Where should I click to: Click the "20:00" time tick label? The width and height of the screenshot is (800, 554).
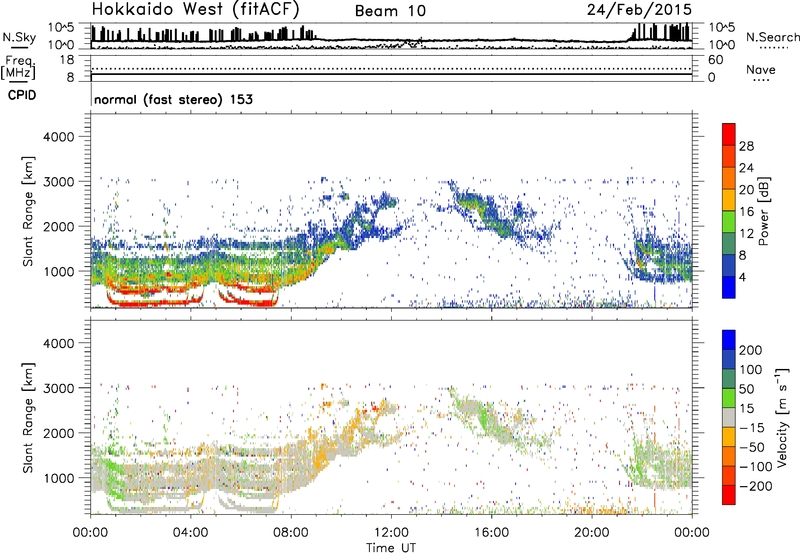tap(591, 533)
